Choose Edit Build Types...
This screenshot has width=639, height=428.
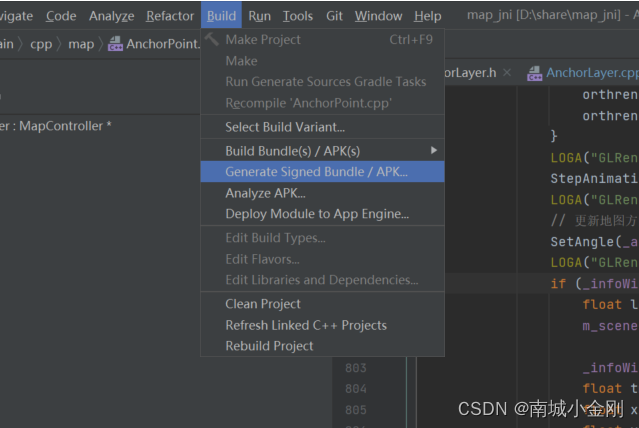(x=322, y=238)
